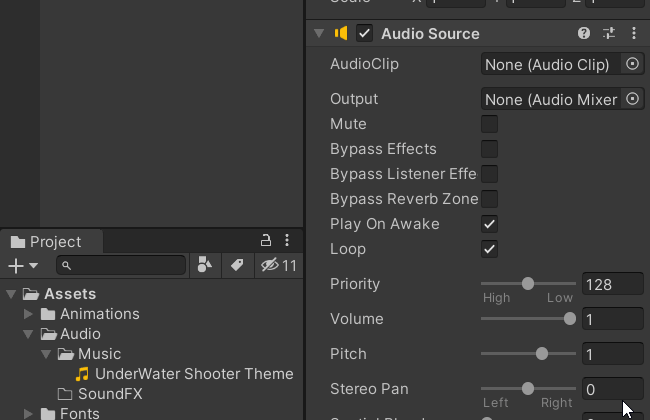
Task: Uncheck Play On Awake
Action: point(489,224)
